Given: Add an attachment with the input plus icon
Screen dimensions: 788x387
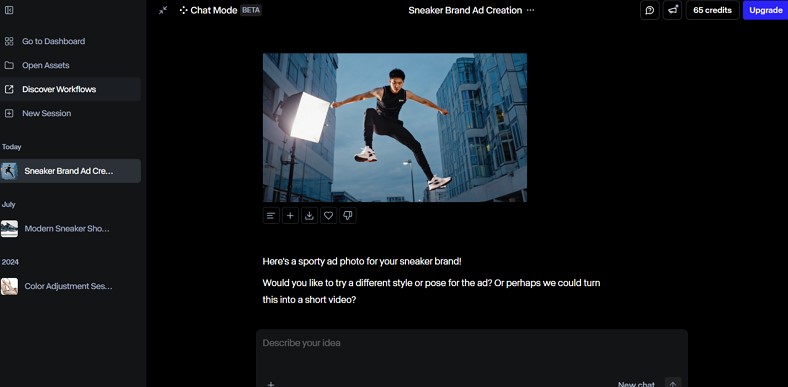Looking at the screenshot, I should [270, 384].
